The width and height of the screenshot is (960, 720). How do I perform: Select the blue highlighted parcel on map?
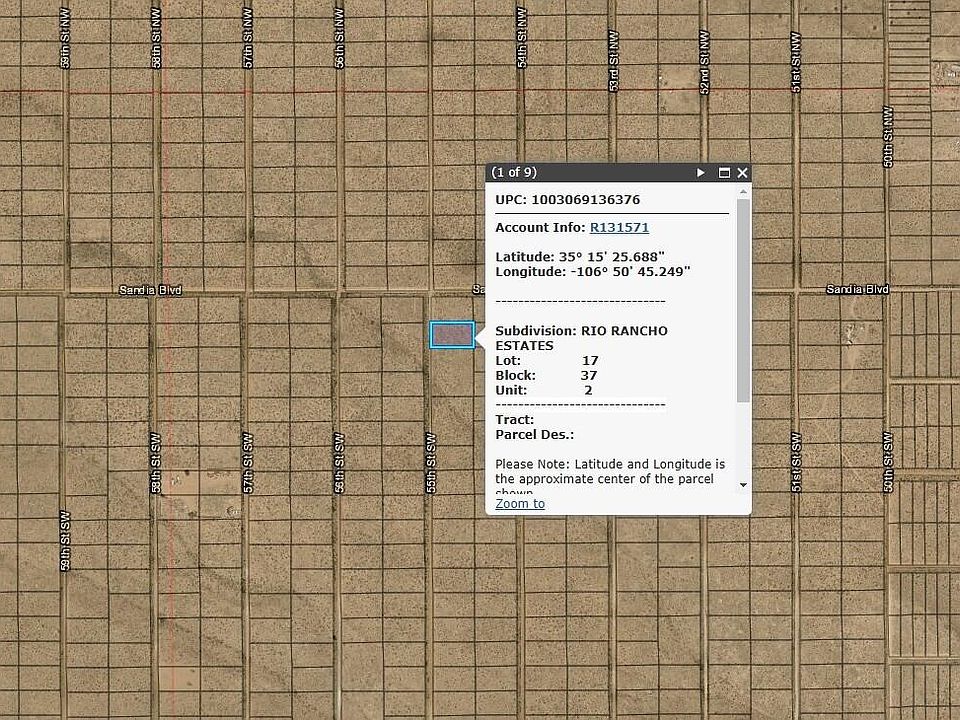(452, 335)
